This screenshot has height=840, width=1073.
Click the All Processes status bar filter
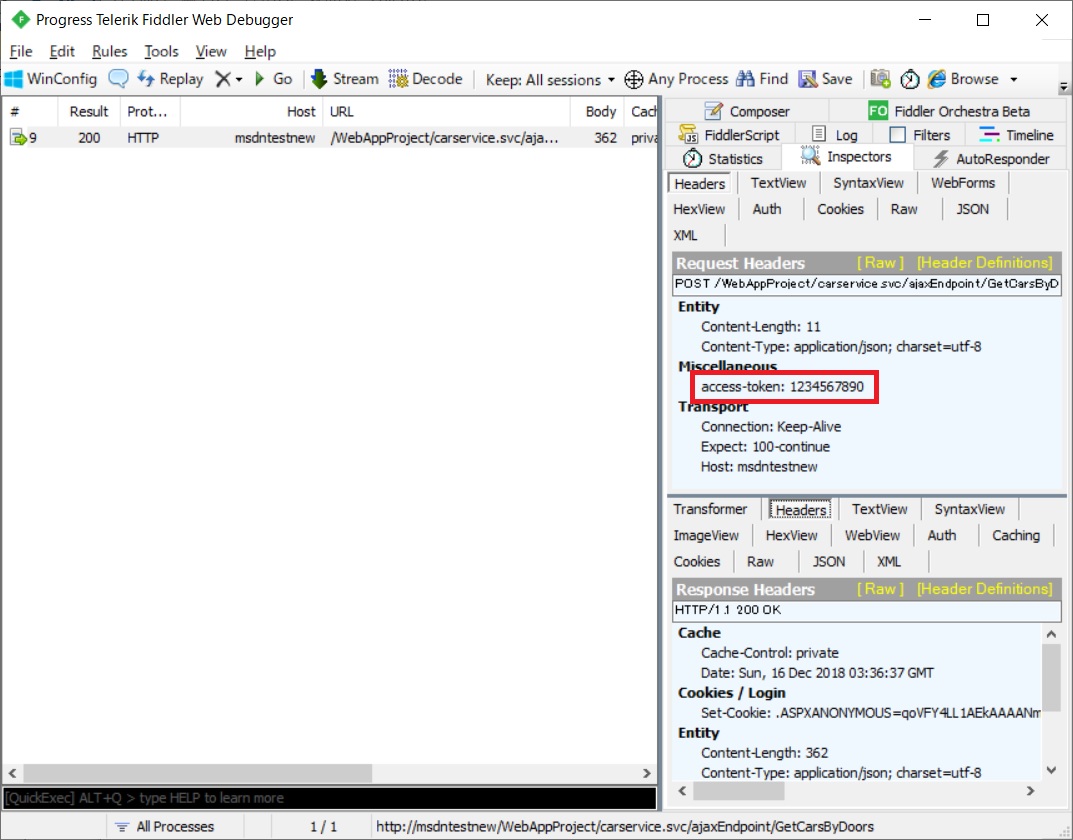pyautogui.click(x=164, y=826)
